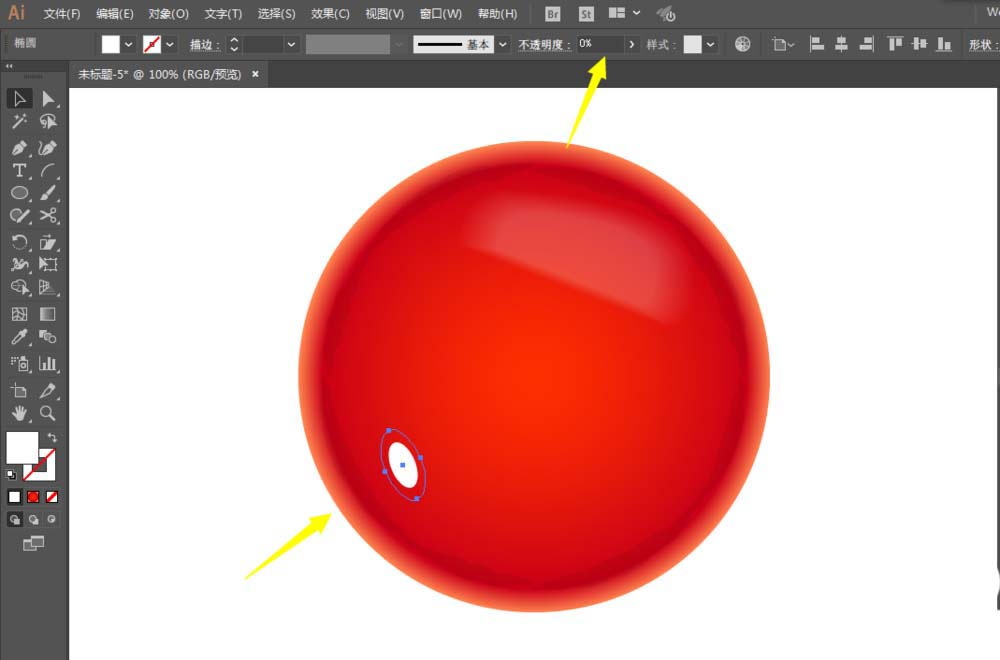Enable Draw Normal mode
This screenshot has width=1000, height=660.
[15, 520]
